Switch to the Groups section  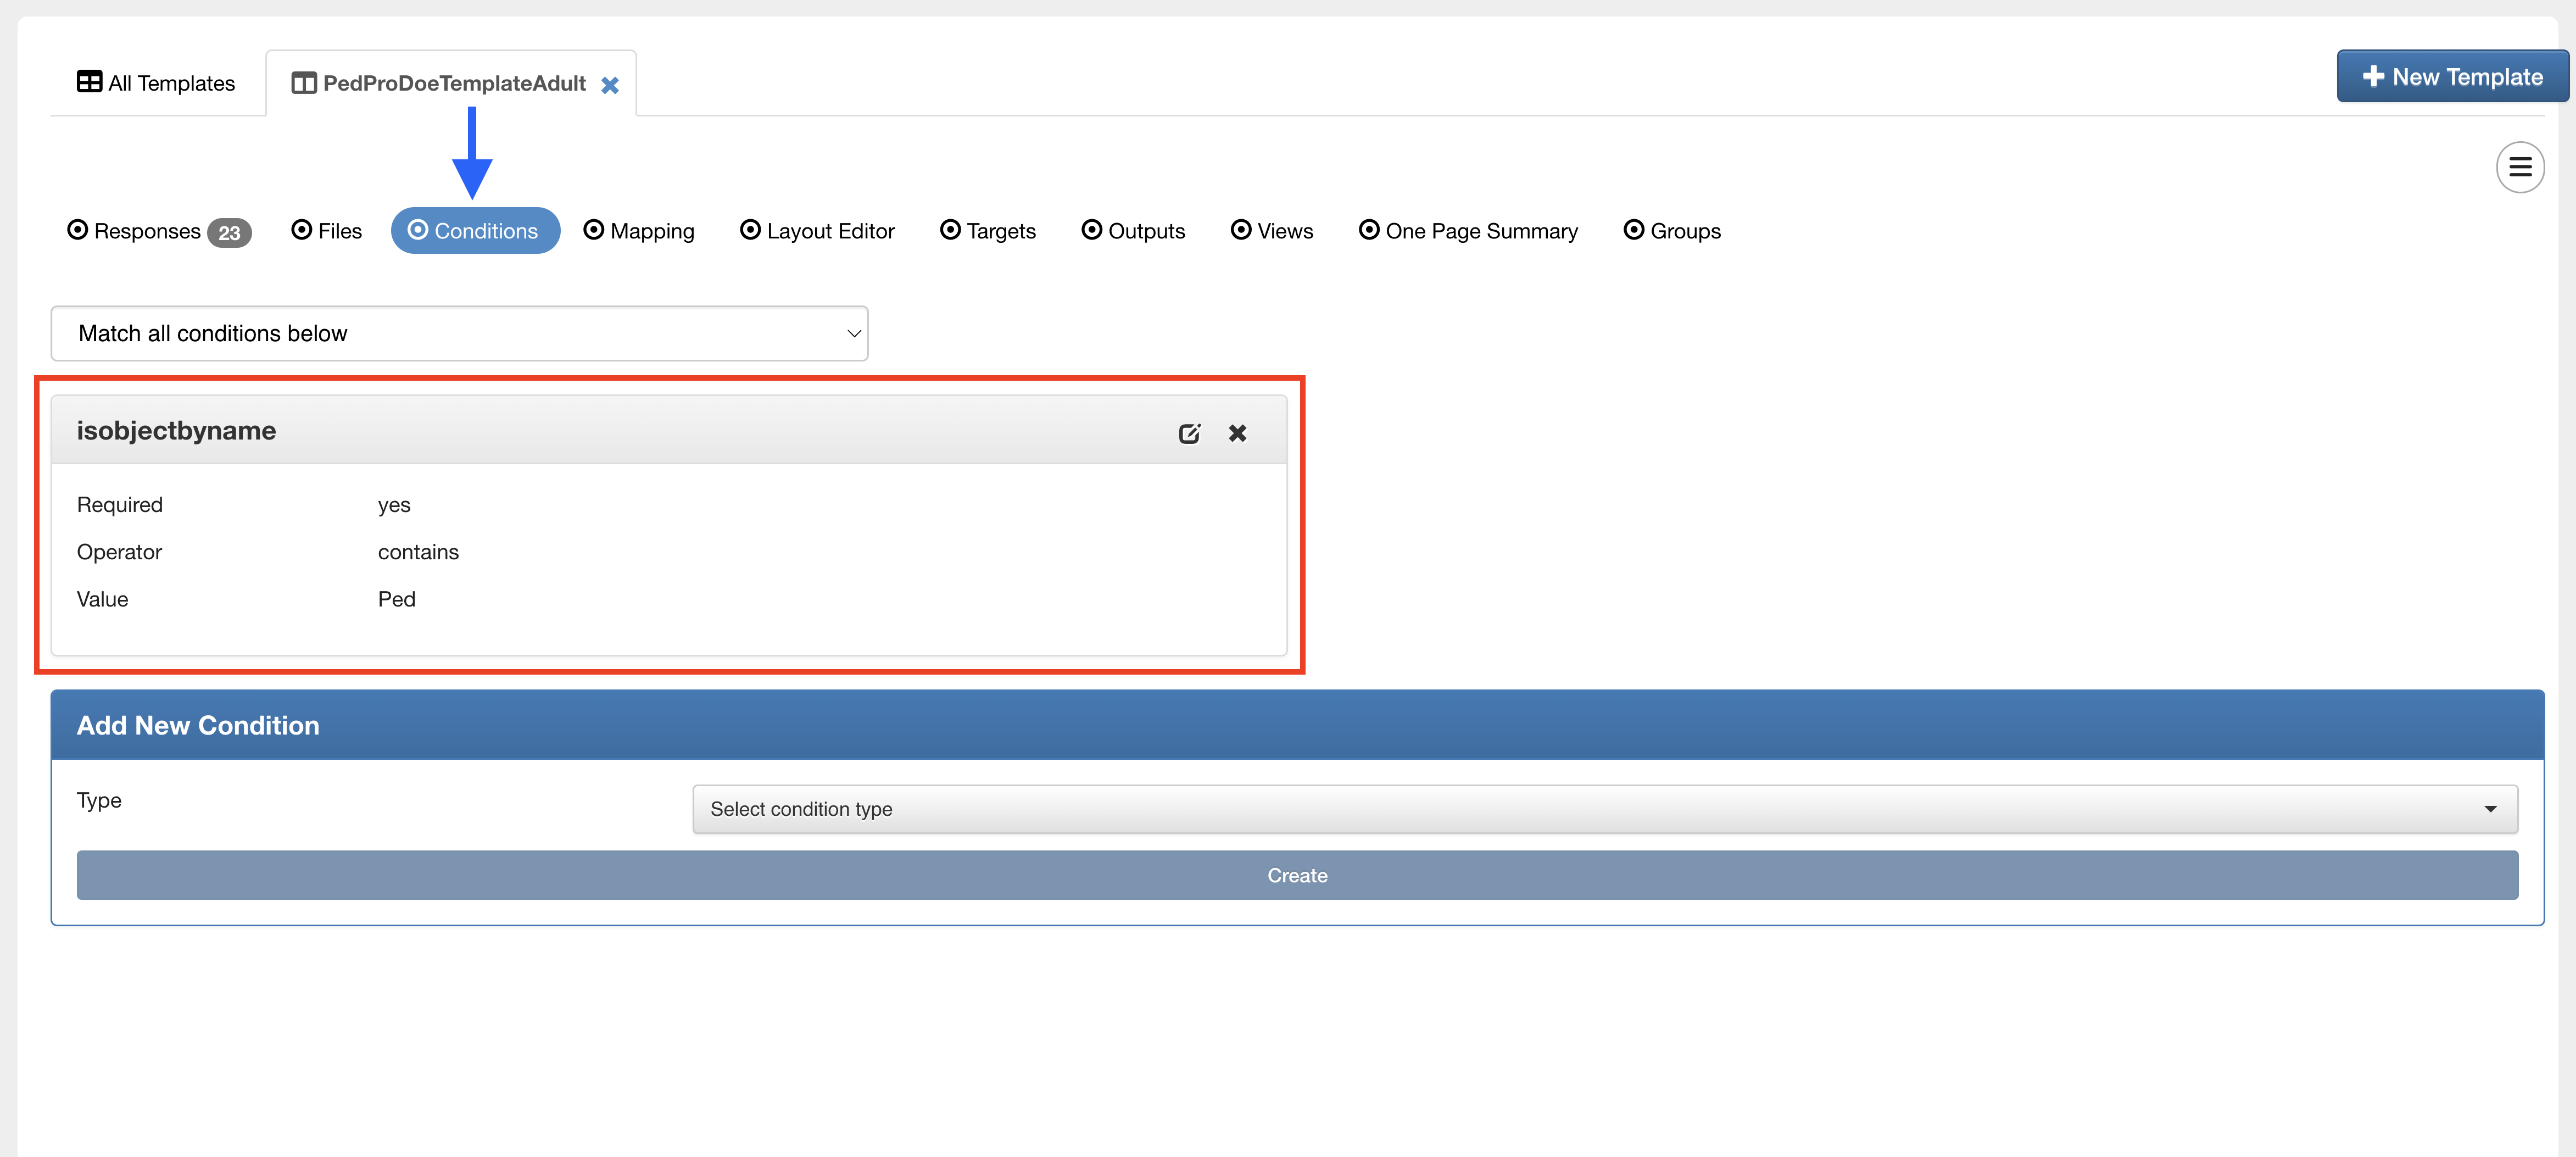(x=1672, y=231)
